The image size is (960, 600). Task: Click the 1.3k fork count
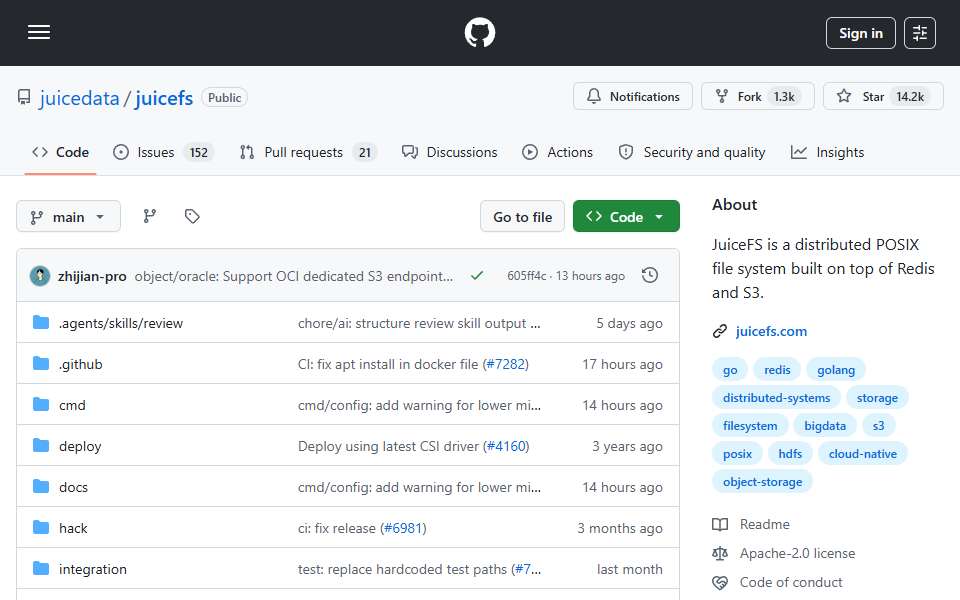784,97
